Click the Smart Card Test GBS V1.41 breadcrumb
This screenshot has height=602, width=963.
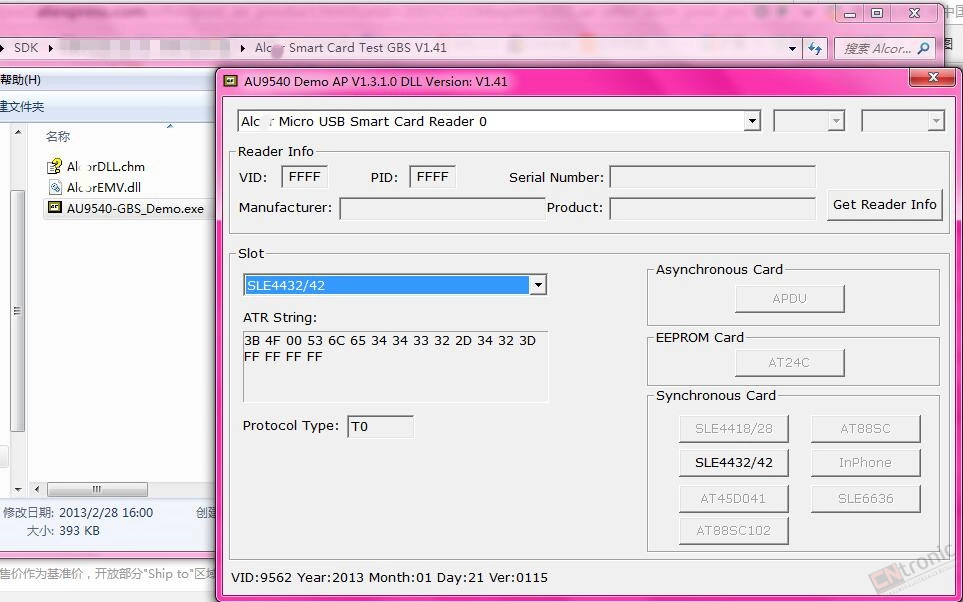tap(351, 48)
